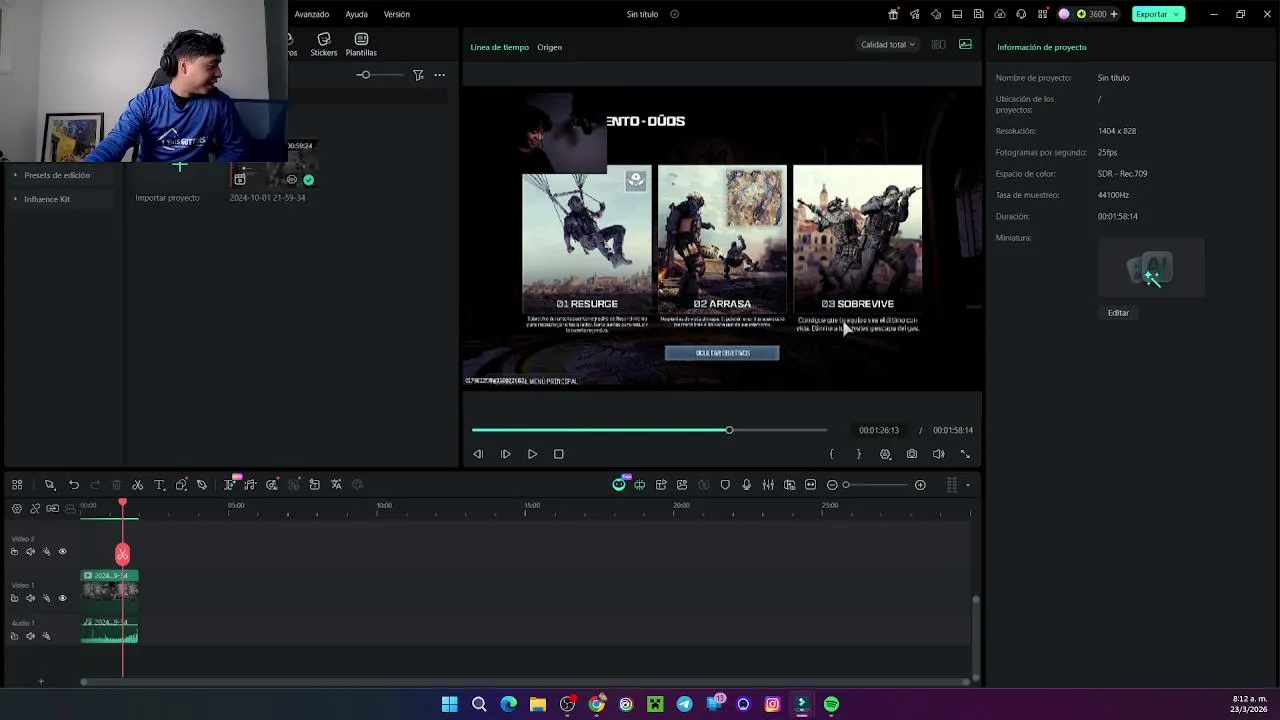The image size is (1280, 720).
Task: Switch to the Stickers tab
Action: (324, 45)
